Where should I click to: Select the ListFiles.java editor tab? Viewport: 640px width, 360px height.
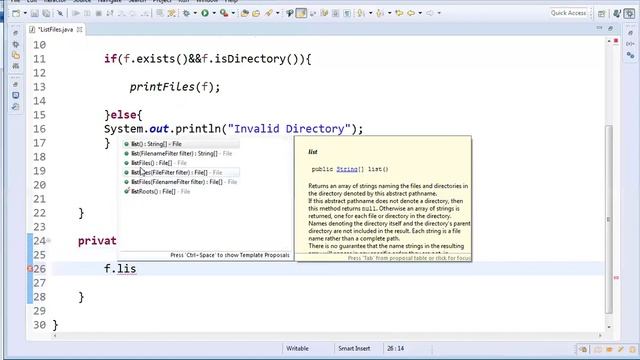tap(55, 29)
